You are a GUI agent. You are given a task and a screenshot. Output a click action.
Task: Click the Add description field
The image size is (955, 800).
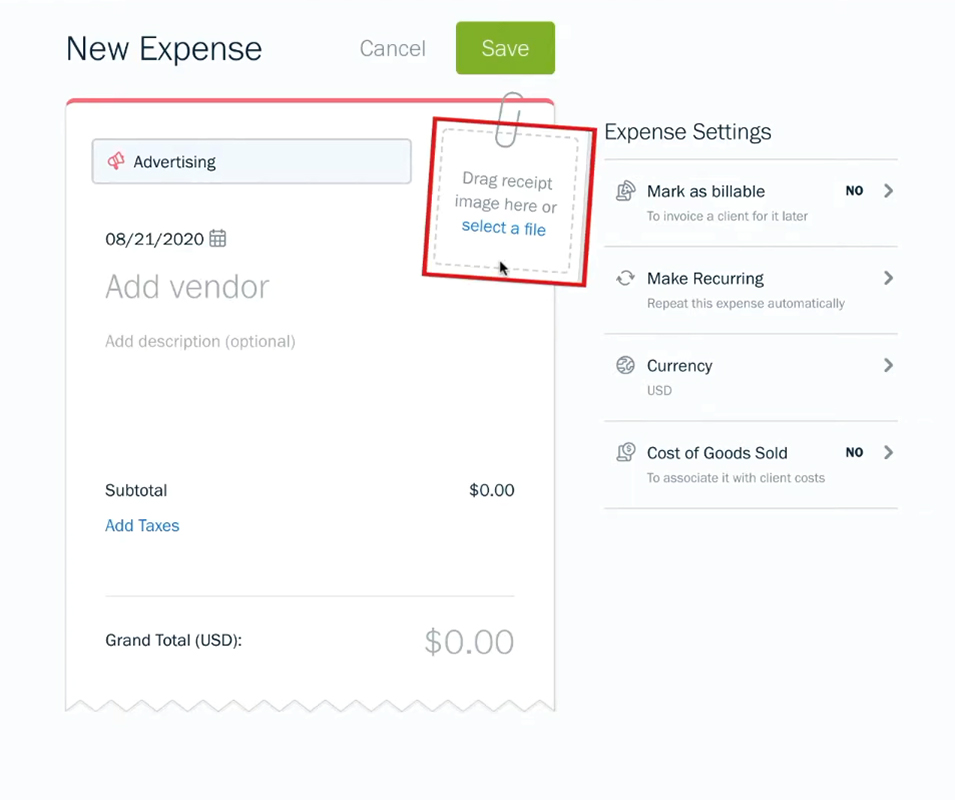(x=200, y=342)
